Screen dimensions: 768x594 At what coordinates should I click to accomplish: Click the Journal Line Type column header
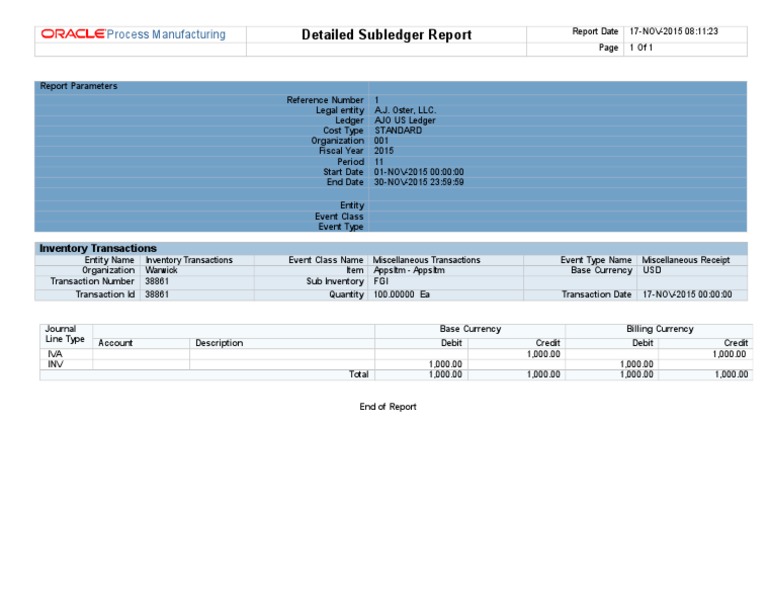(x=65, y=334)
